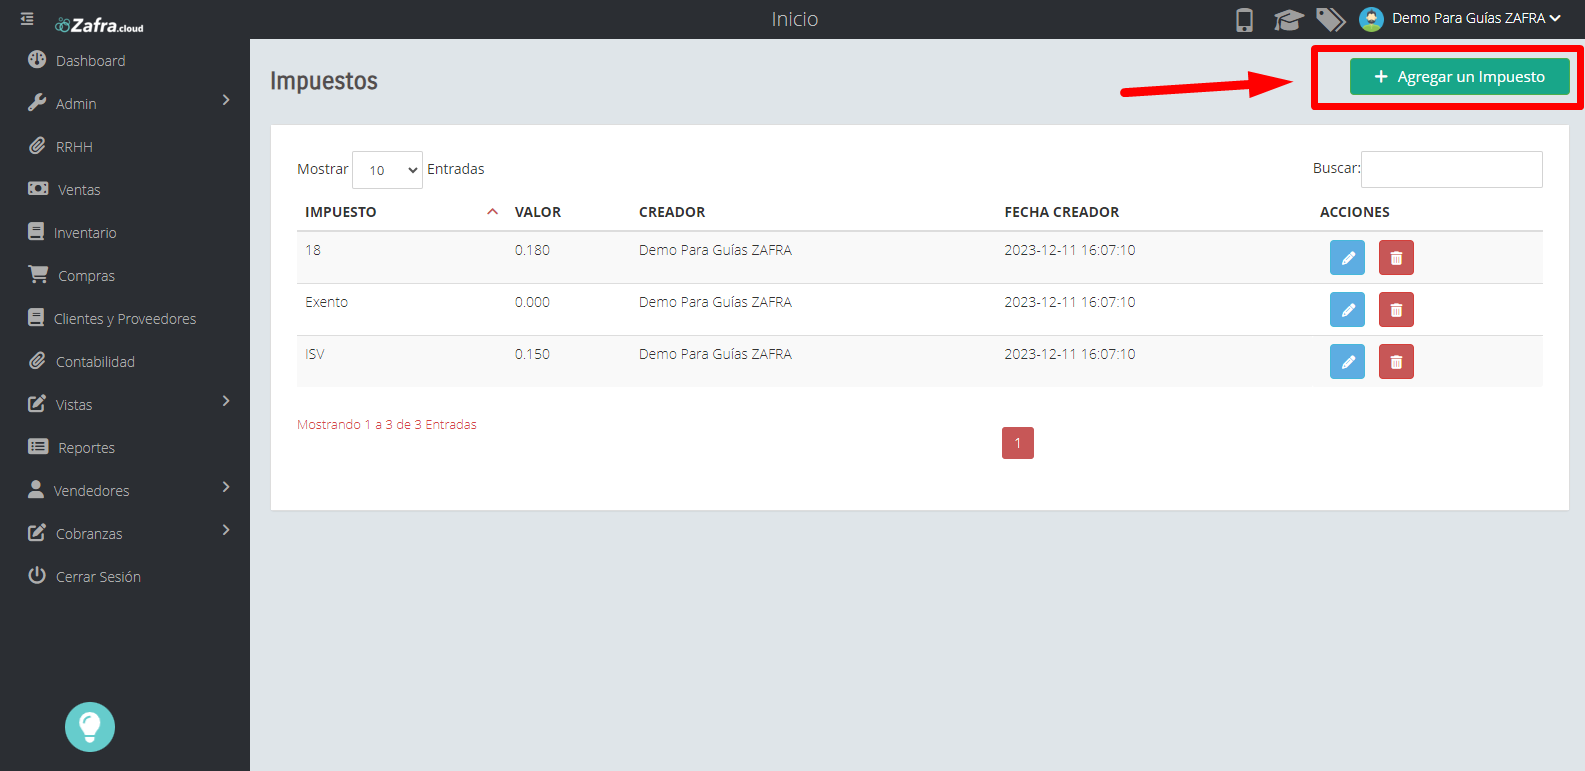Open the price tags icon in top bar

1330,20
